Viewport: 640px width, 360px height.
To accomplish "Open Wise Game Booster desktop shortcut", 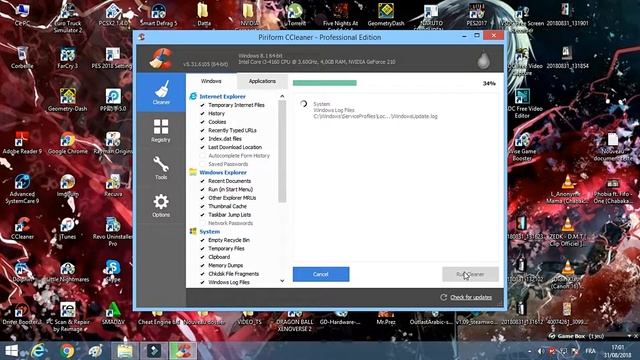I will tap(522, 146).
